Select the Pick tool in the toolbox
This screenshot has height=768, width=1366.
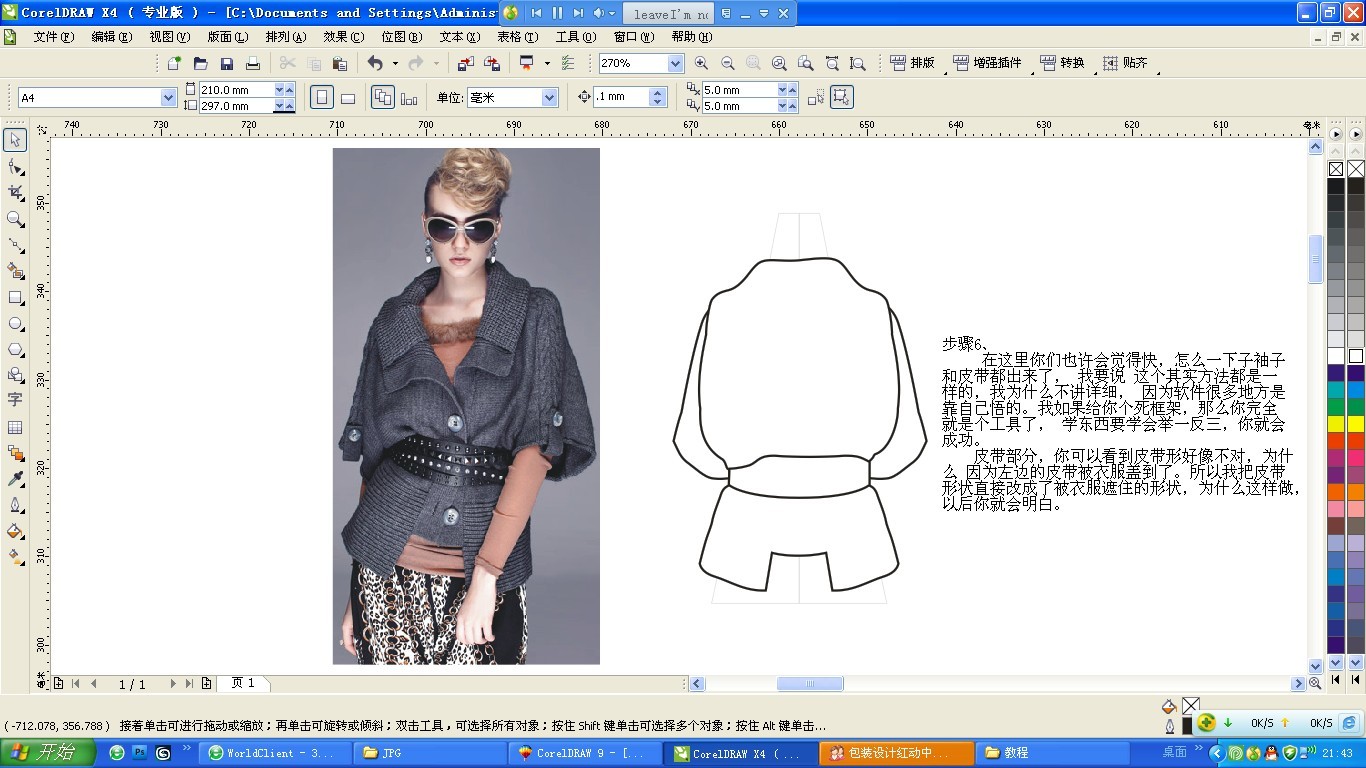pos(15,140)
